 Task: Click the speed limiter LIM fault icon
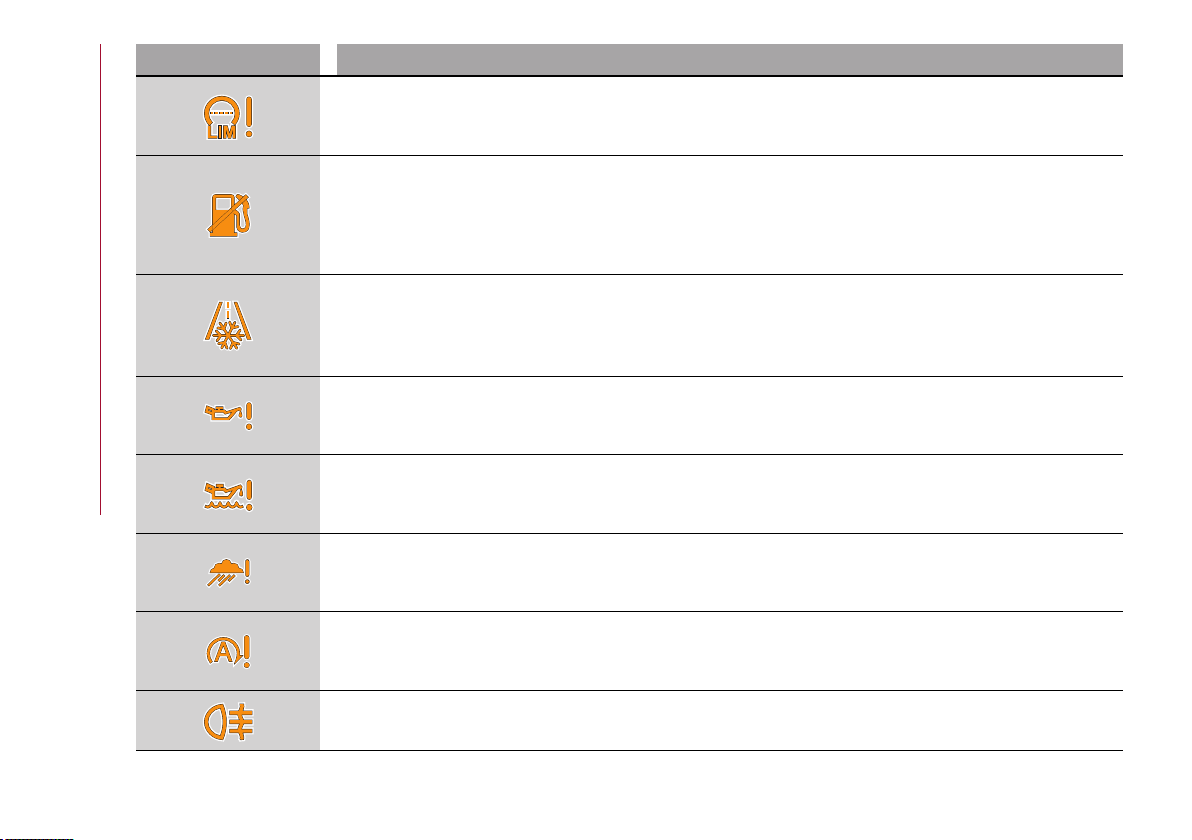[228, 119]
